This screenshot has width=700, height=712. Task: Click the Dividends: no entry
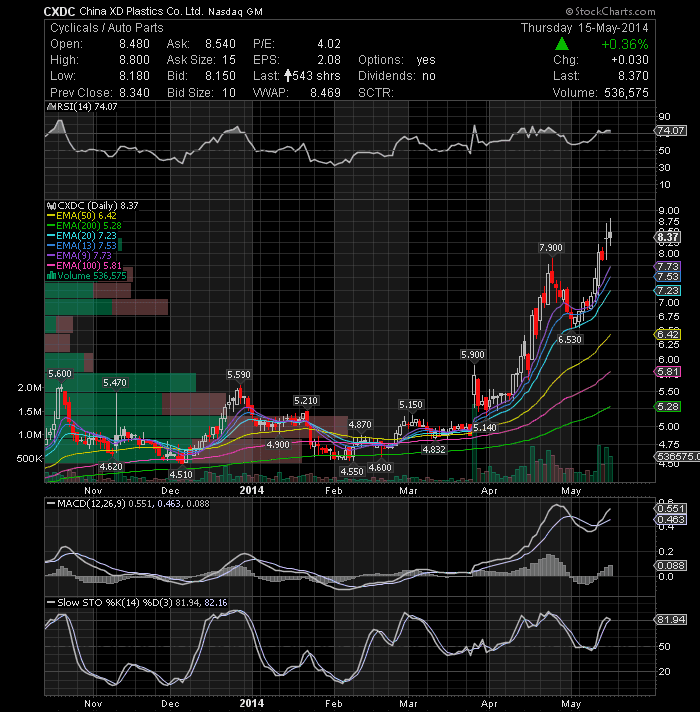coord(397,76)
